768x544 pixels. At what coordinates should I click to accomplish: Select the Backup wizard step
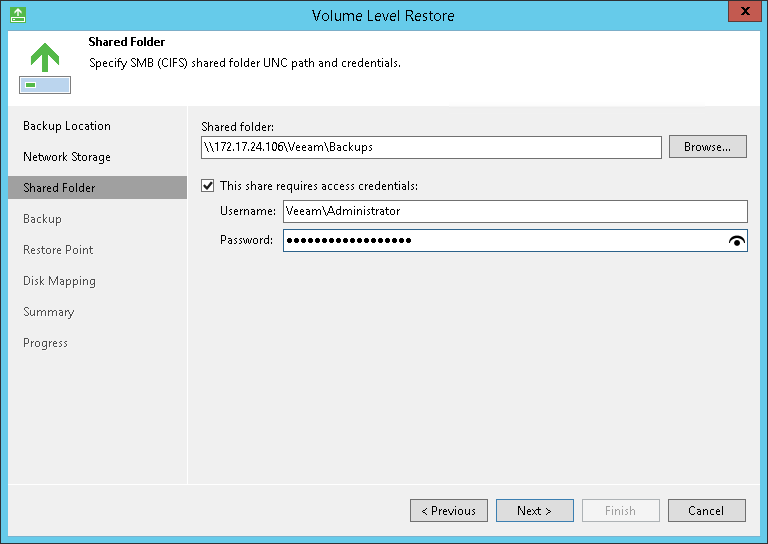coord(42,218)
